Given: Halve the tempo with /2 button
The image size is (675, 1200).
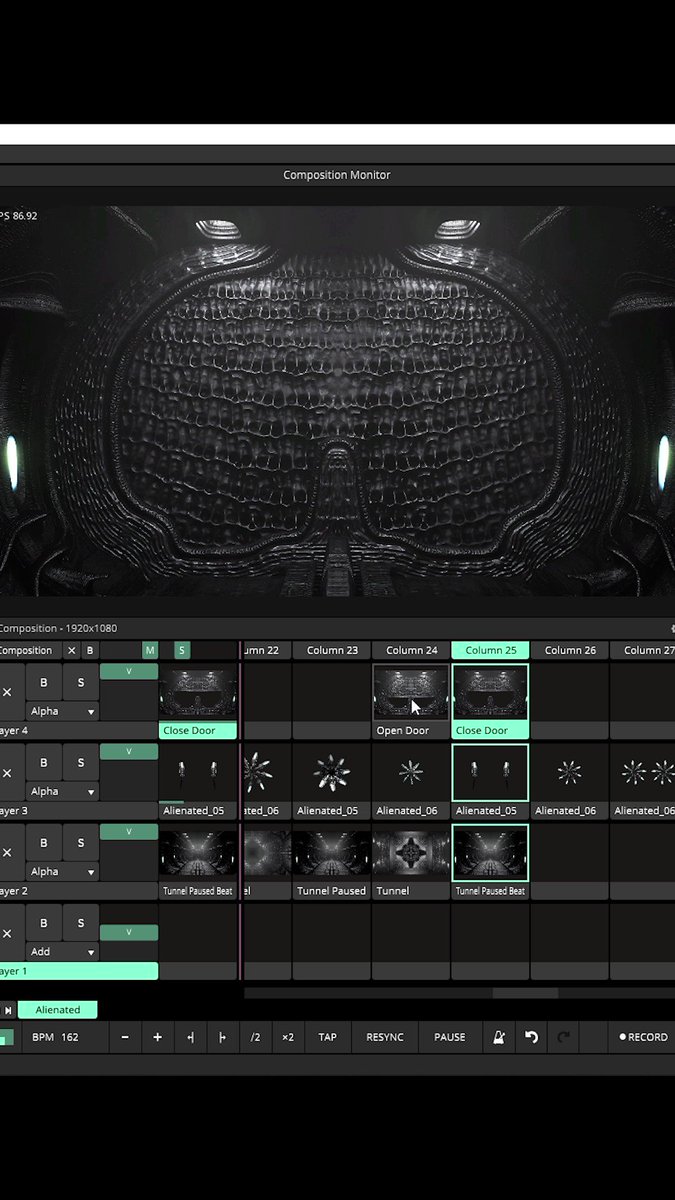Looking at the screenshot, I should 255,1037.
